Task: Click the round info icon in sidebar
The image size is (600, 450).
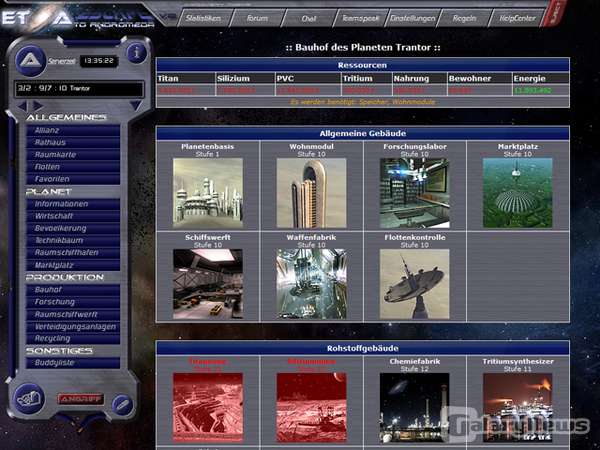Action: click(137, 53)
